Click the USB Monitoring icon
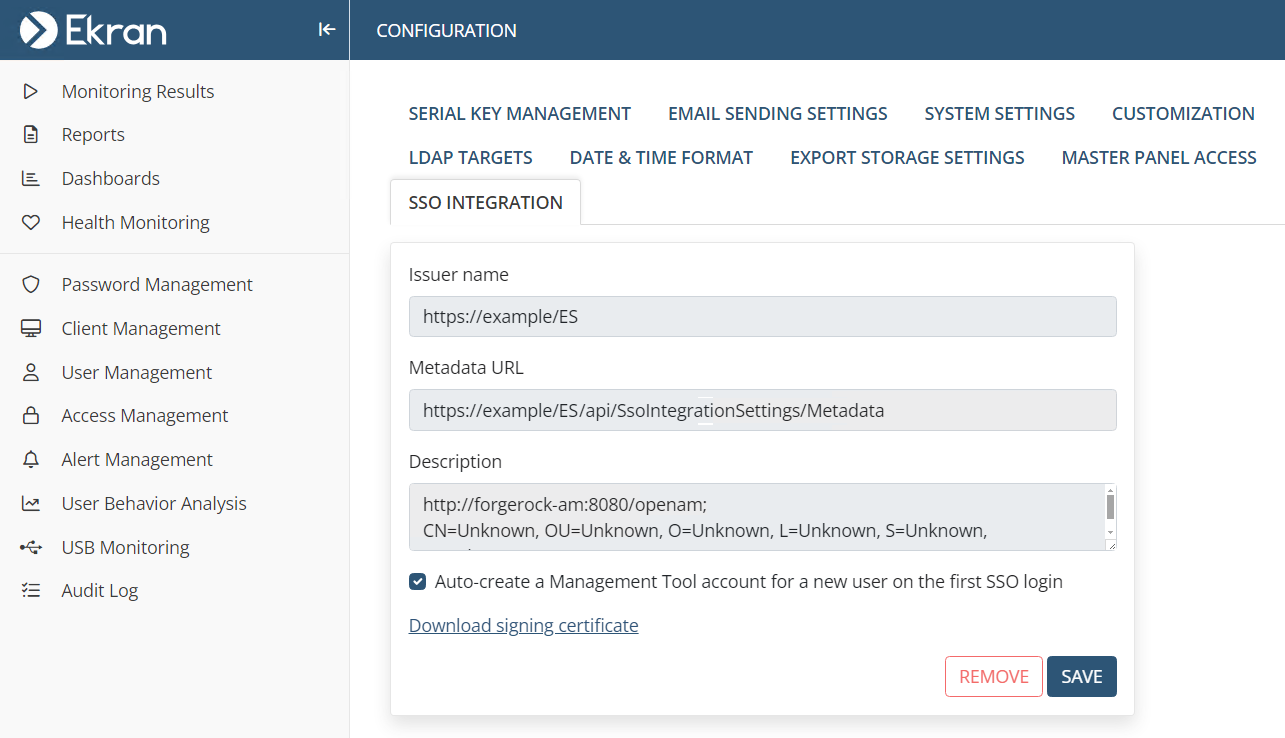Screen dimensions: 1285x738 (x=31, y=548)
